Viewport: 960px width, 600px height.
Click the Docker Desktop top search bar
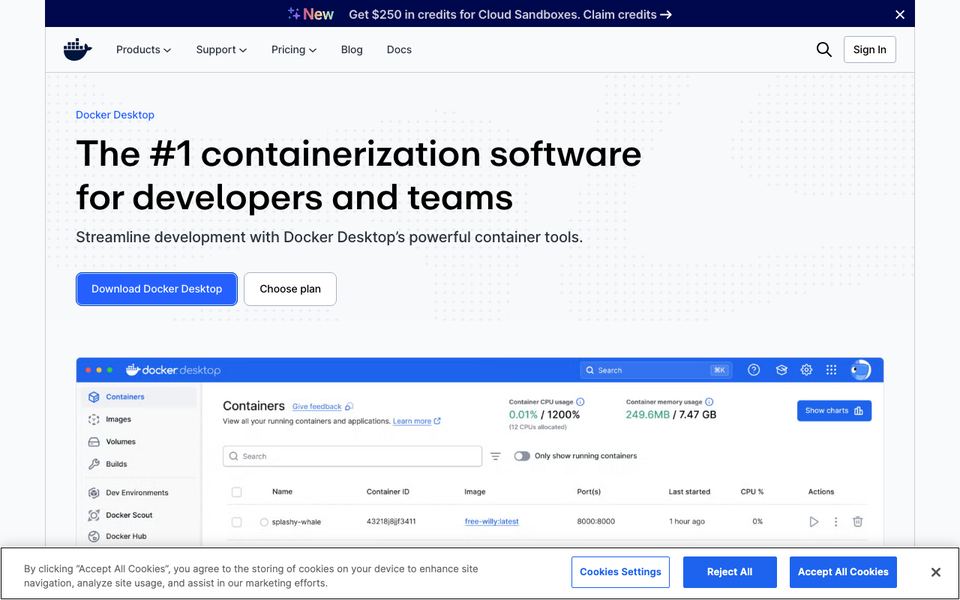pyautogui.click(x=655, y=370)
